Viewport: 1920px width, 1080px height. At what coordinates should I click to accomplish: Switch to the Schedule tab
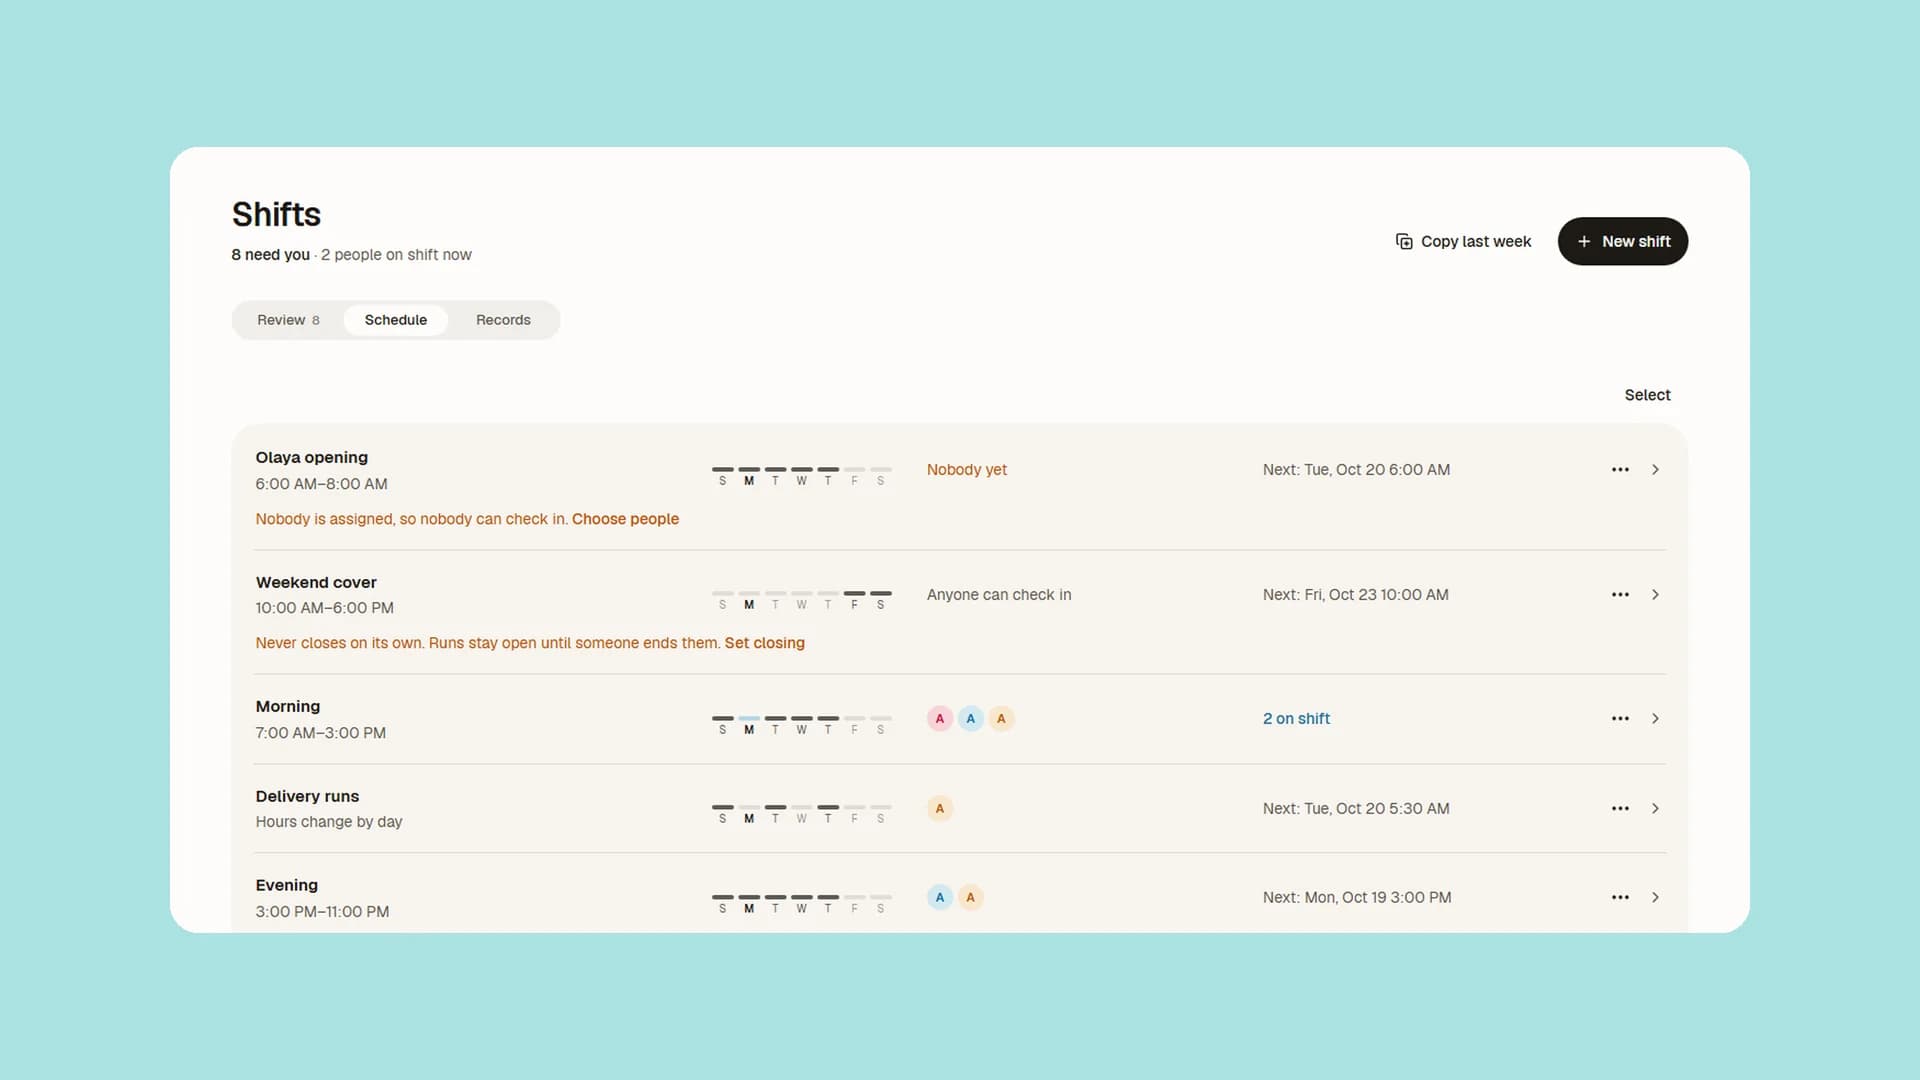click(396, 320)
